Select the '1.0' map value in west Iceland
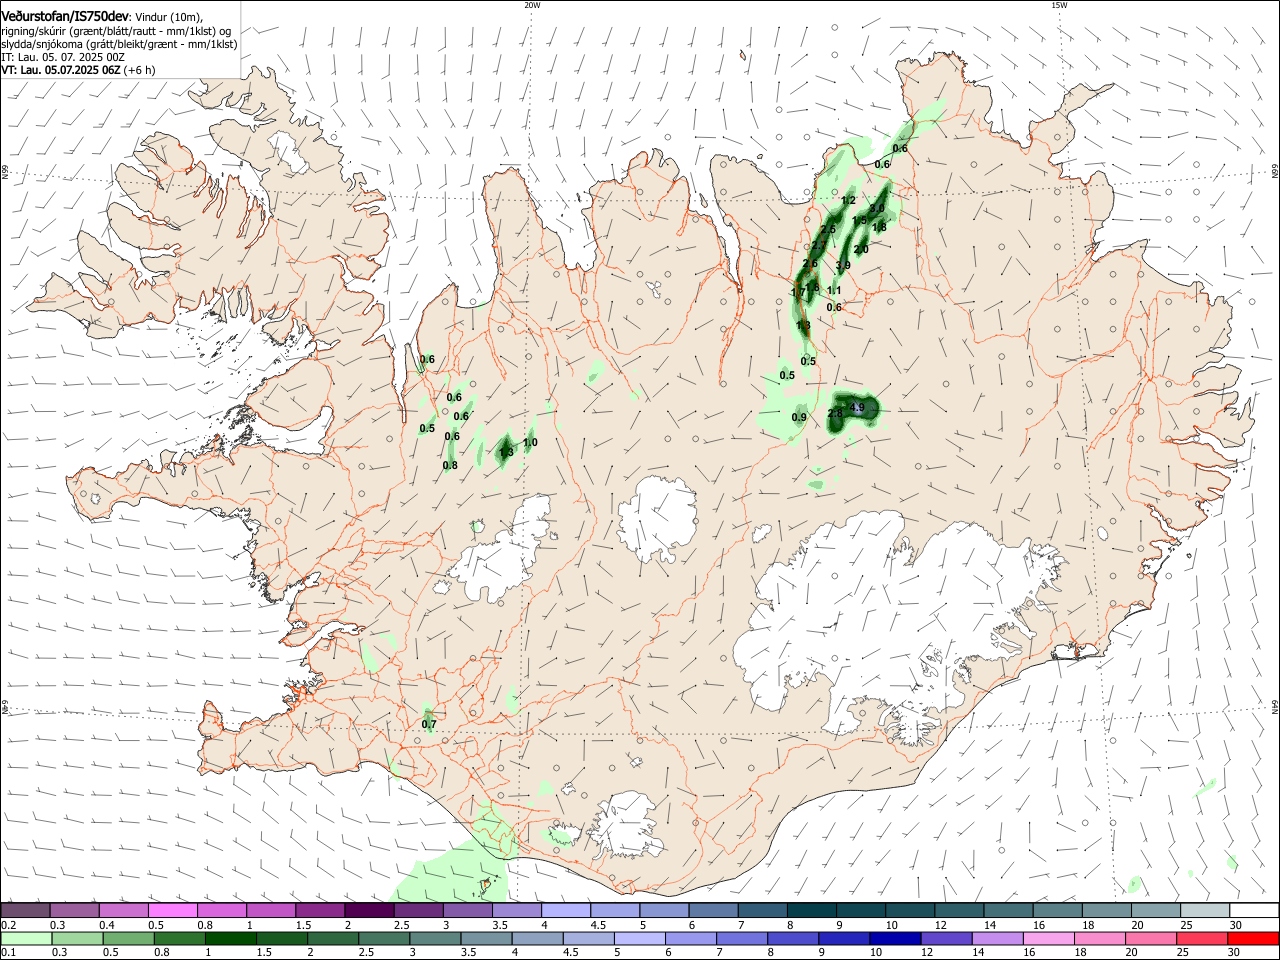Image resolution: width=1280 pixels, height=960 pixels. click(x=530, y=443)
